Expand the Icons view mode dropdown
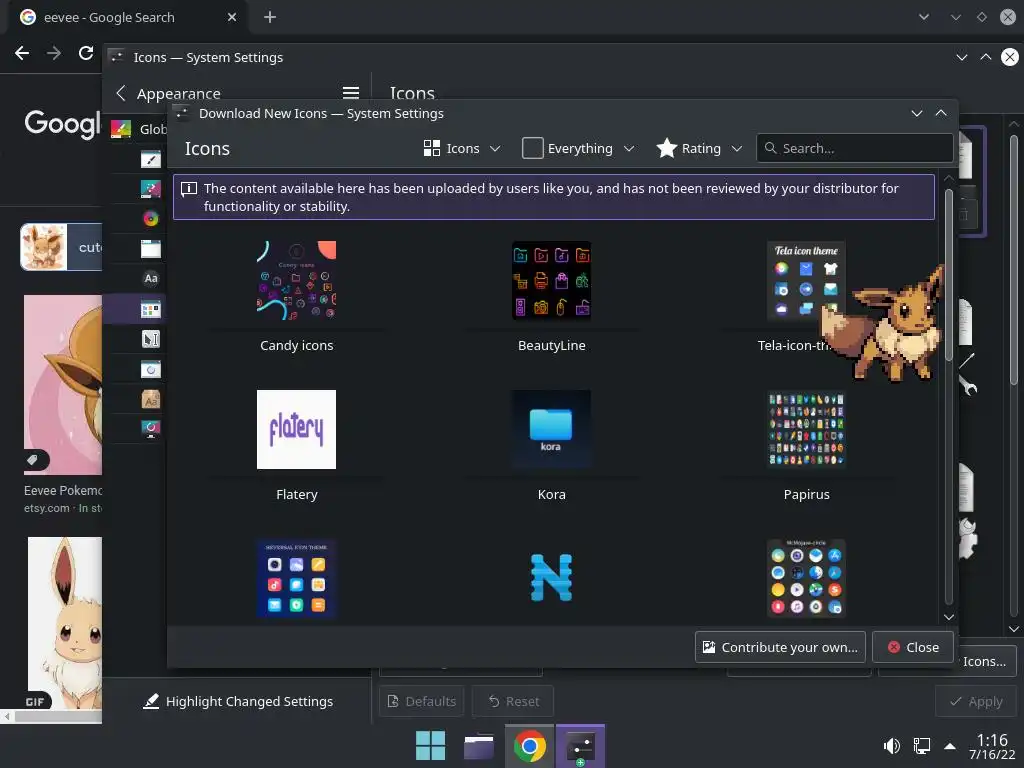Image resolution: width=1024 pixels, height=768 pixels. coord(462,148)
